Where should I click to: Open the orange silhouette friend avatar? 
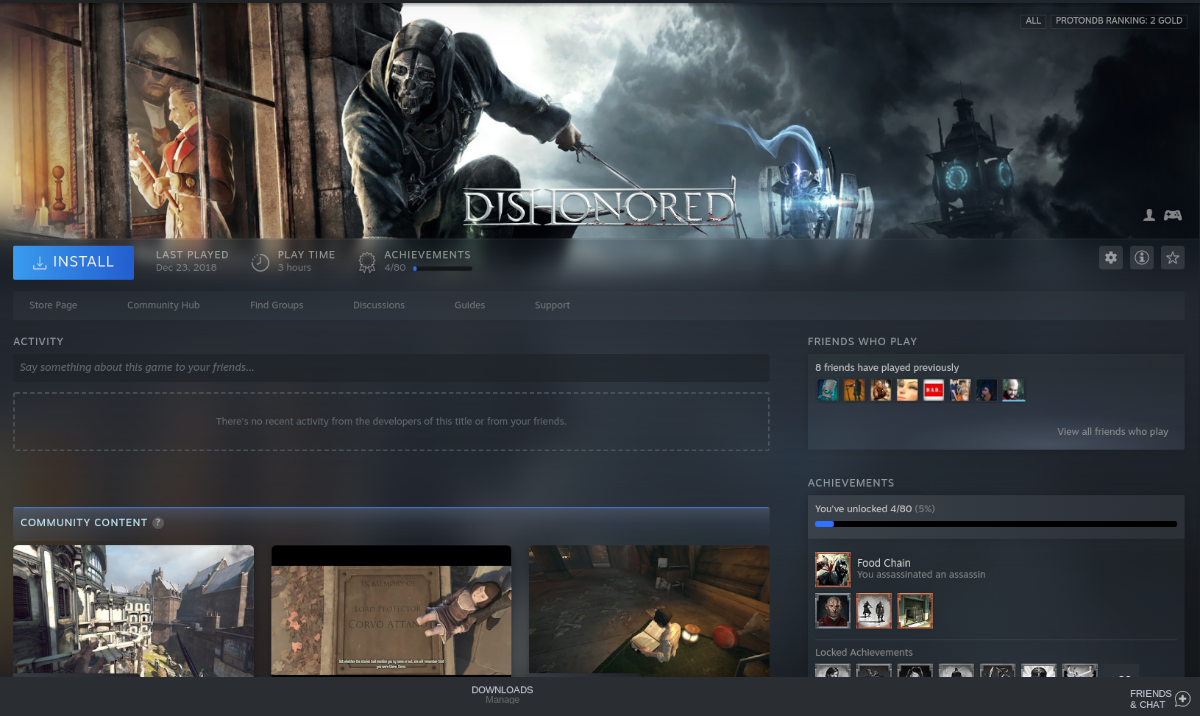[854, 390]
